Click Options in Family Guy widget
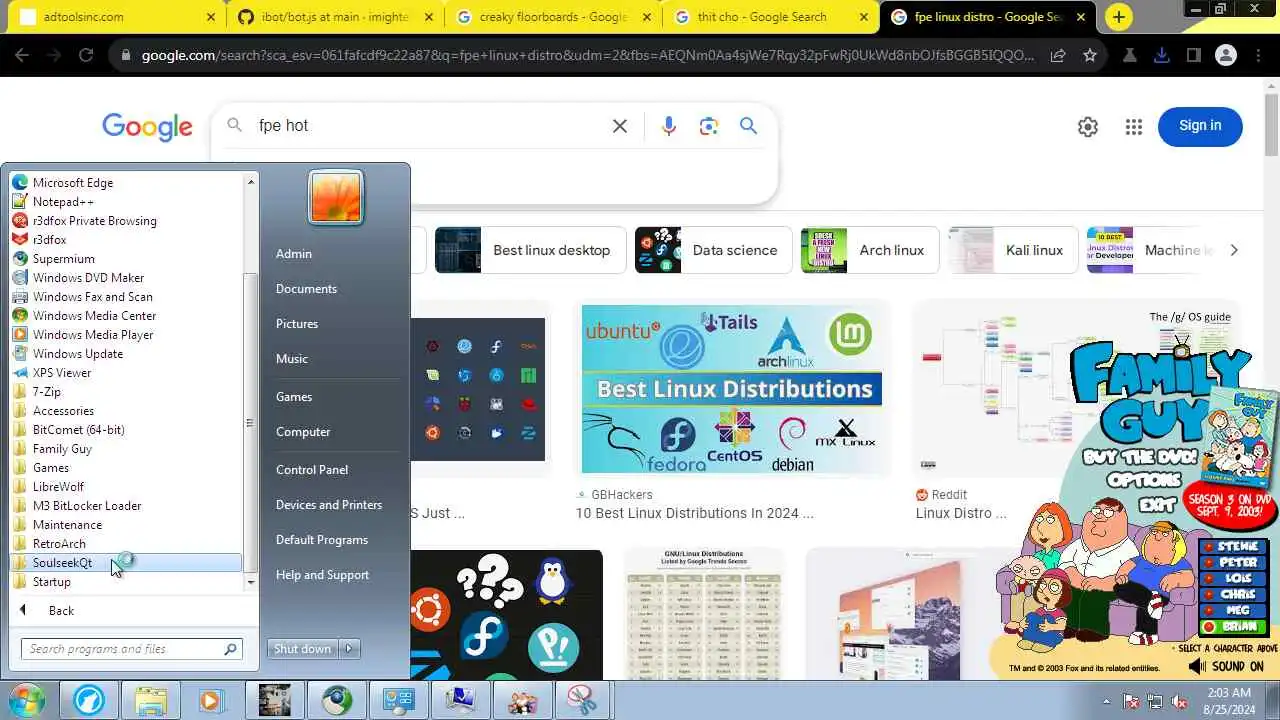 pyautogui.click(x=1144, y=481)
